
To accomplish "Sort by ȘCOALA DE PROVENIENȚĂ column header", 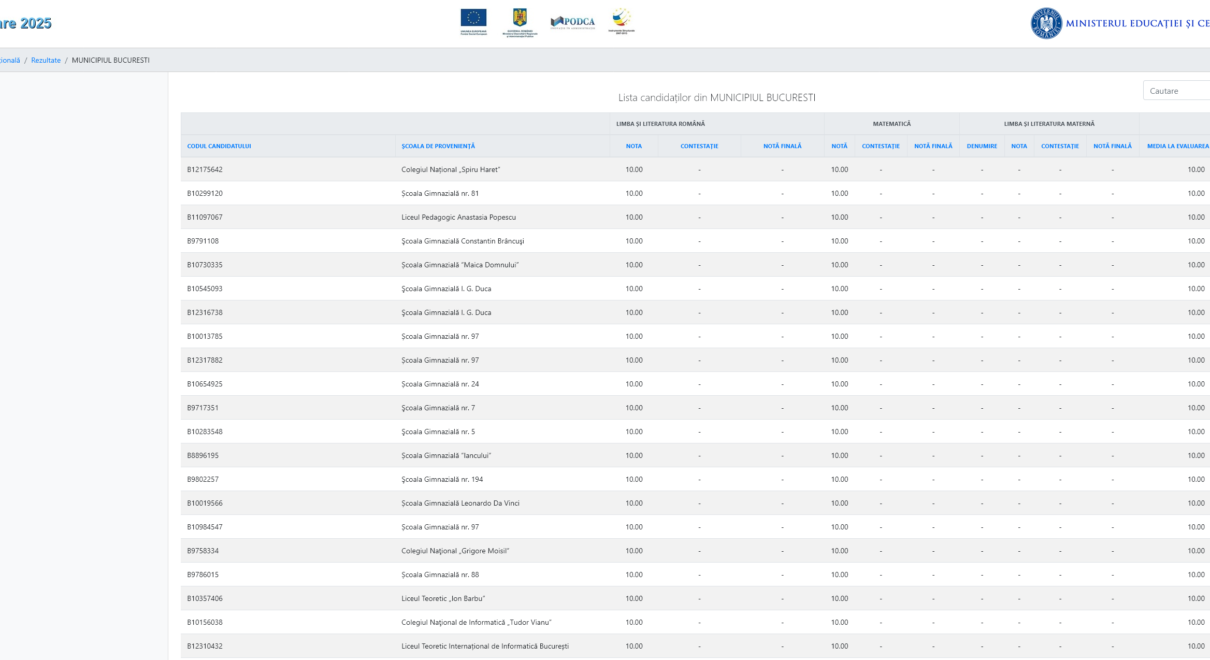I will (x=438, y=146).
